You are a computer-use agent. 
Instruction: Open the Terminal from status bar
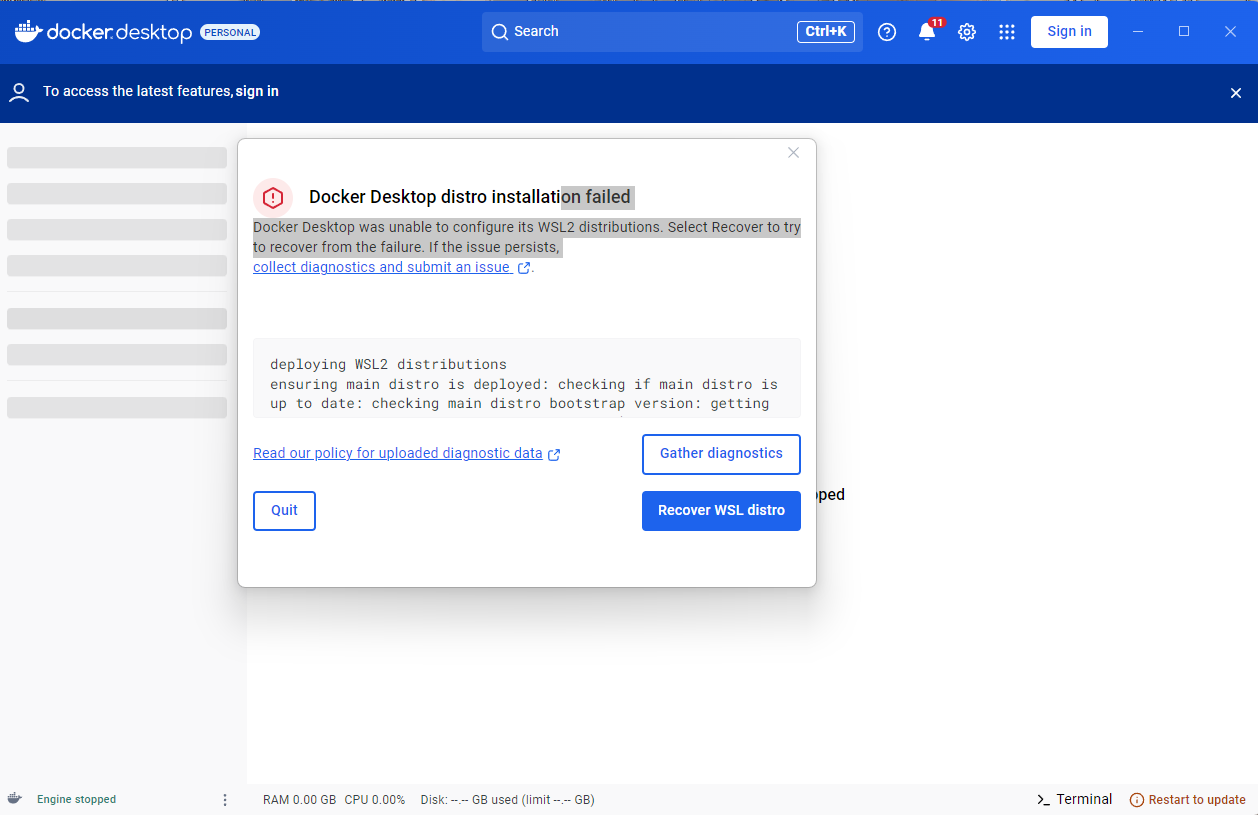click(x=1074, y=800)
